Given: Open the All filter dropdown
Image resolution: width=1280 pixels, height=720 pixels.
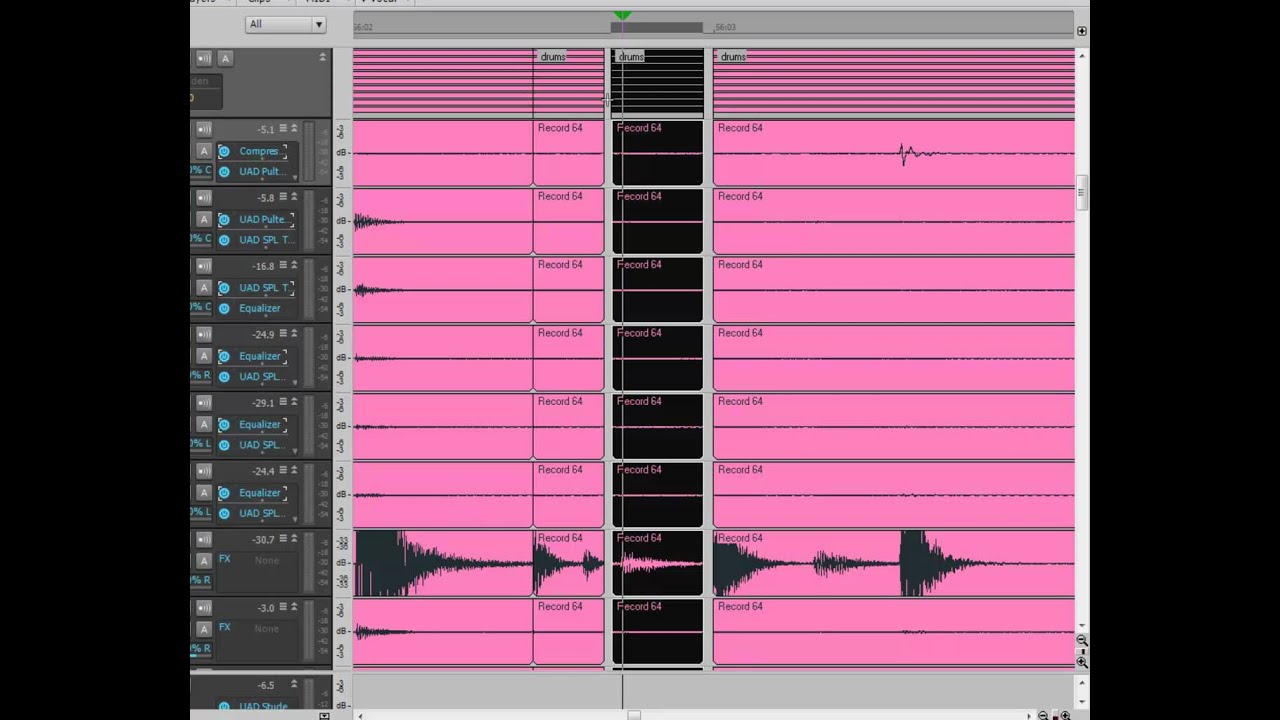Looking at the screenshot, I should click(286, 24).
